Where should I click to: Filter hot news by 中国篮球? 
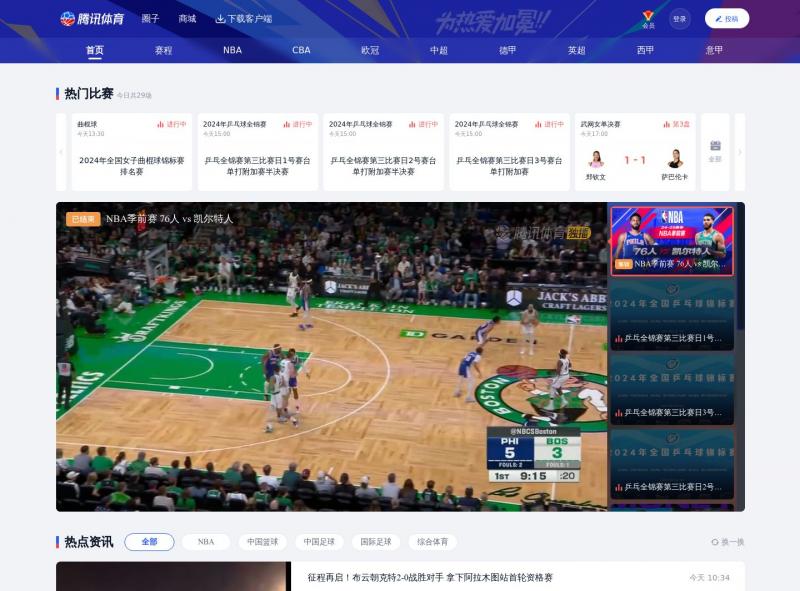pyautogui.click(x=263, y=541)
